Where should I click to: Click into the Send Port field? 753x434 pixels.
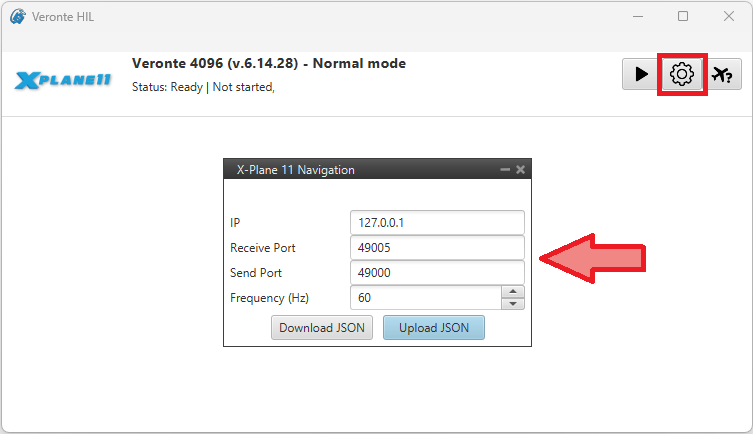pyautogui.click(x=437, y=272)
